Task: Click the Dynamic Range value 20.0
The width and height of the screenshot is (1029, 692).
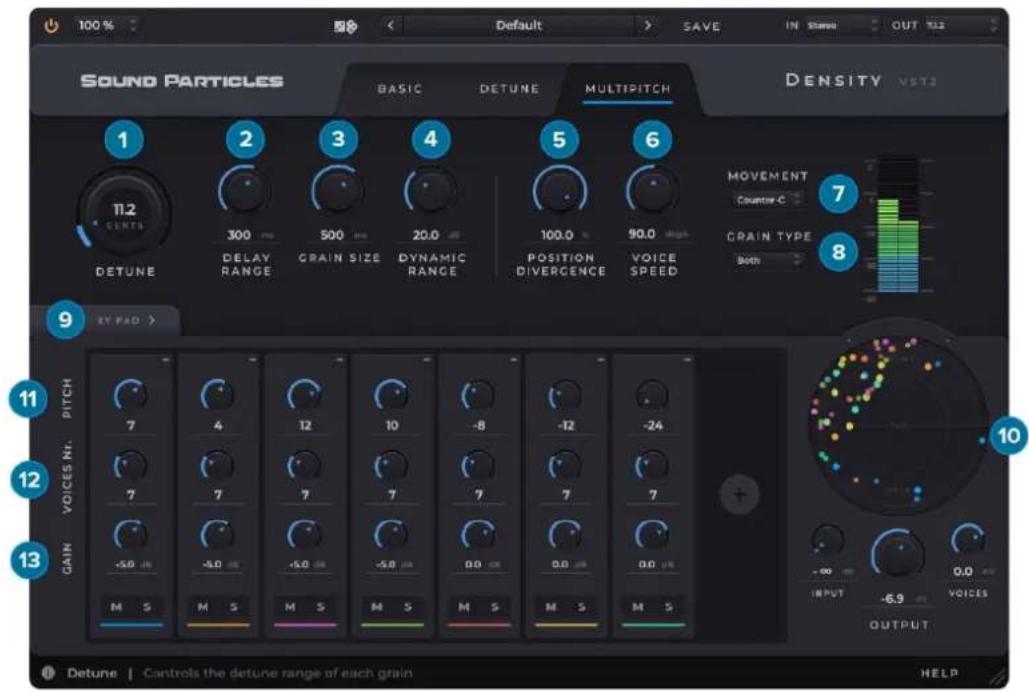Action: tap(425, 234)
